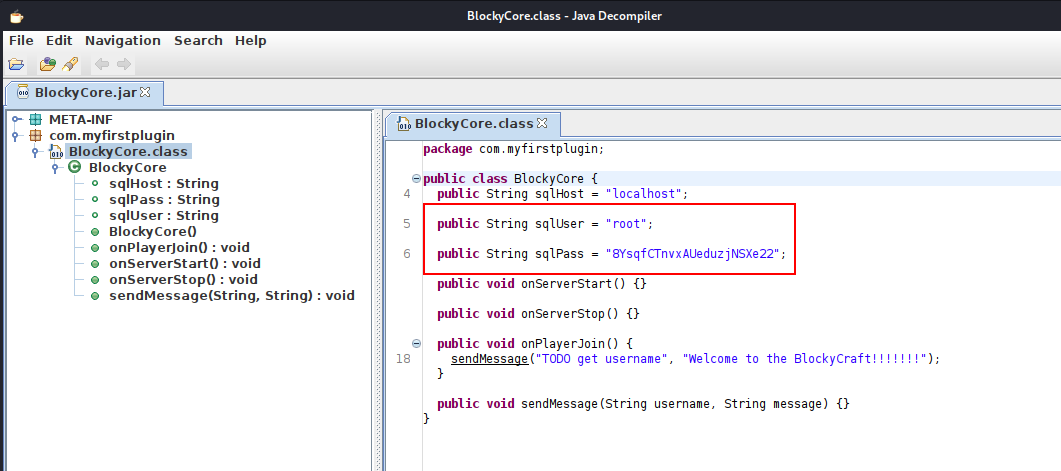Open the Navigation menu
Viewport: 1061px width, 471px height.
(x=122, y=40)
